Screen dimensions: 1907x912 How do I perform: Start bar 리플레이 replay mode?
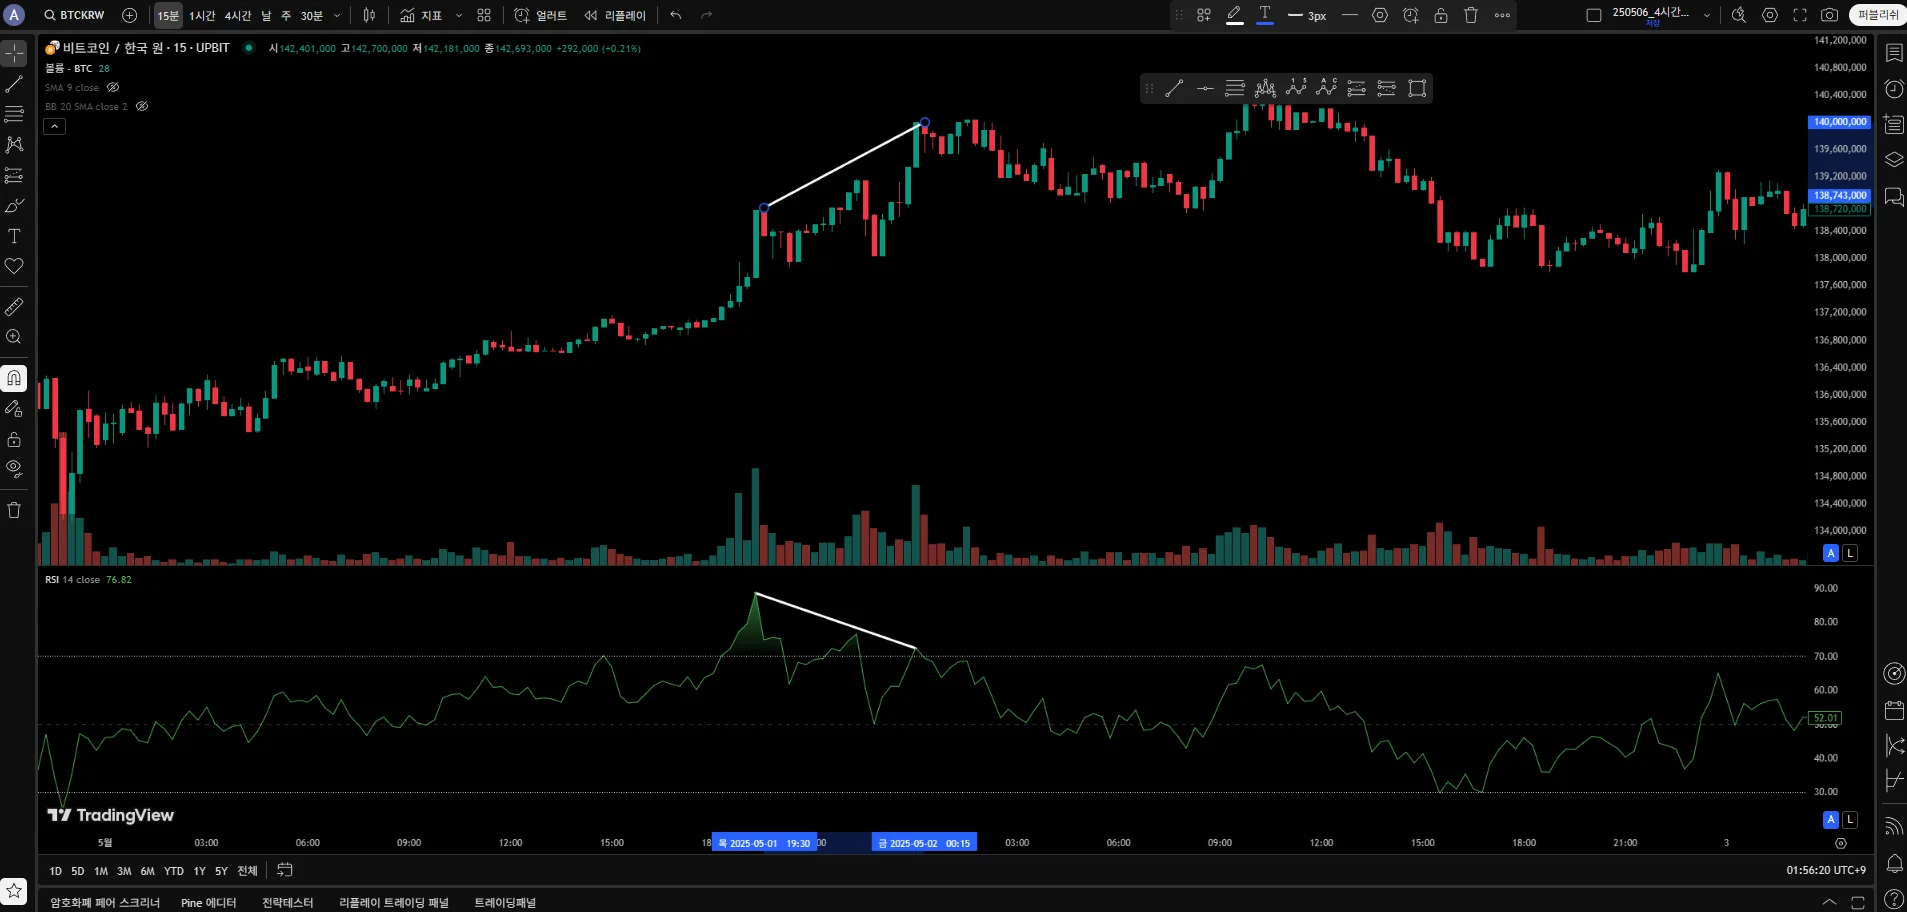tap(615, 15)
